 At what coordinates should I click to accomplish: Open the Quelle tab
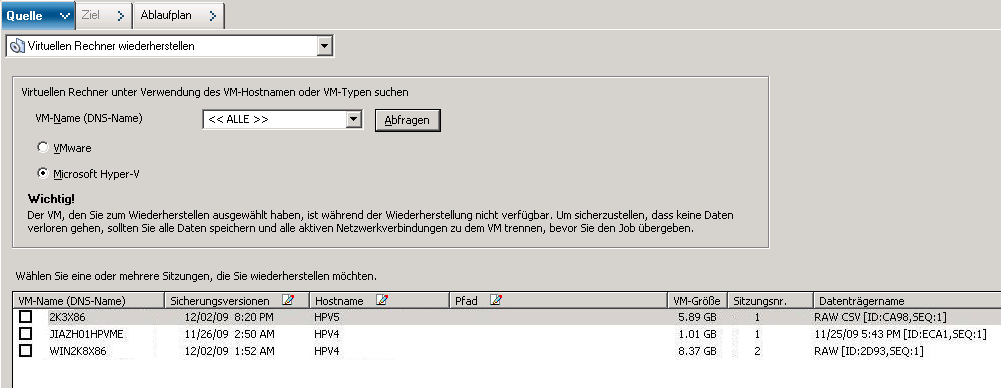tap(37, 15)
